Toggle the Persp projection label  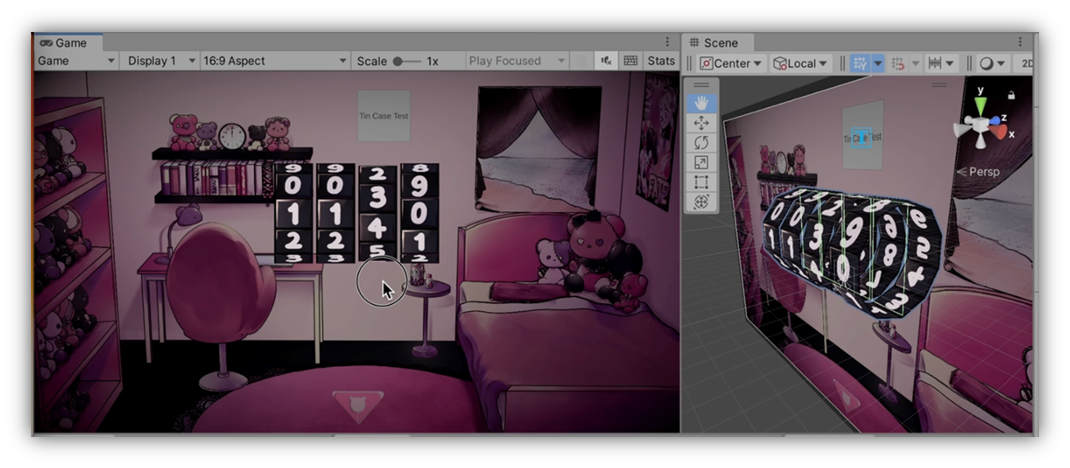click(x=979, y=172)
